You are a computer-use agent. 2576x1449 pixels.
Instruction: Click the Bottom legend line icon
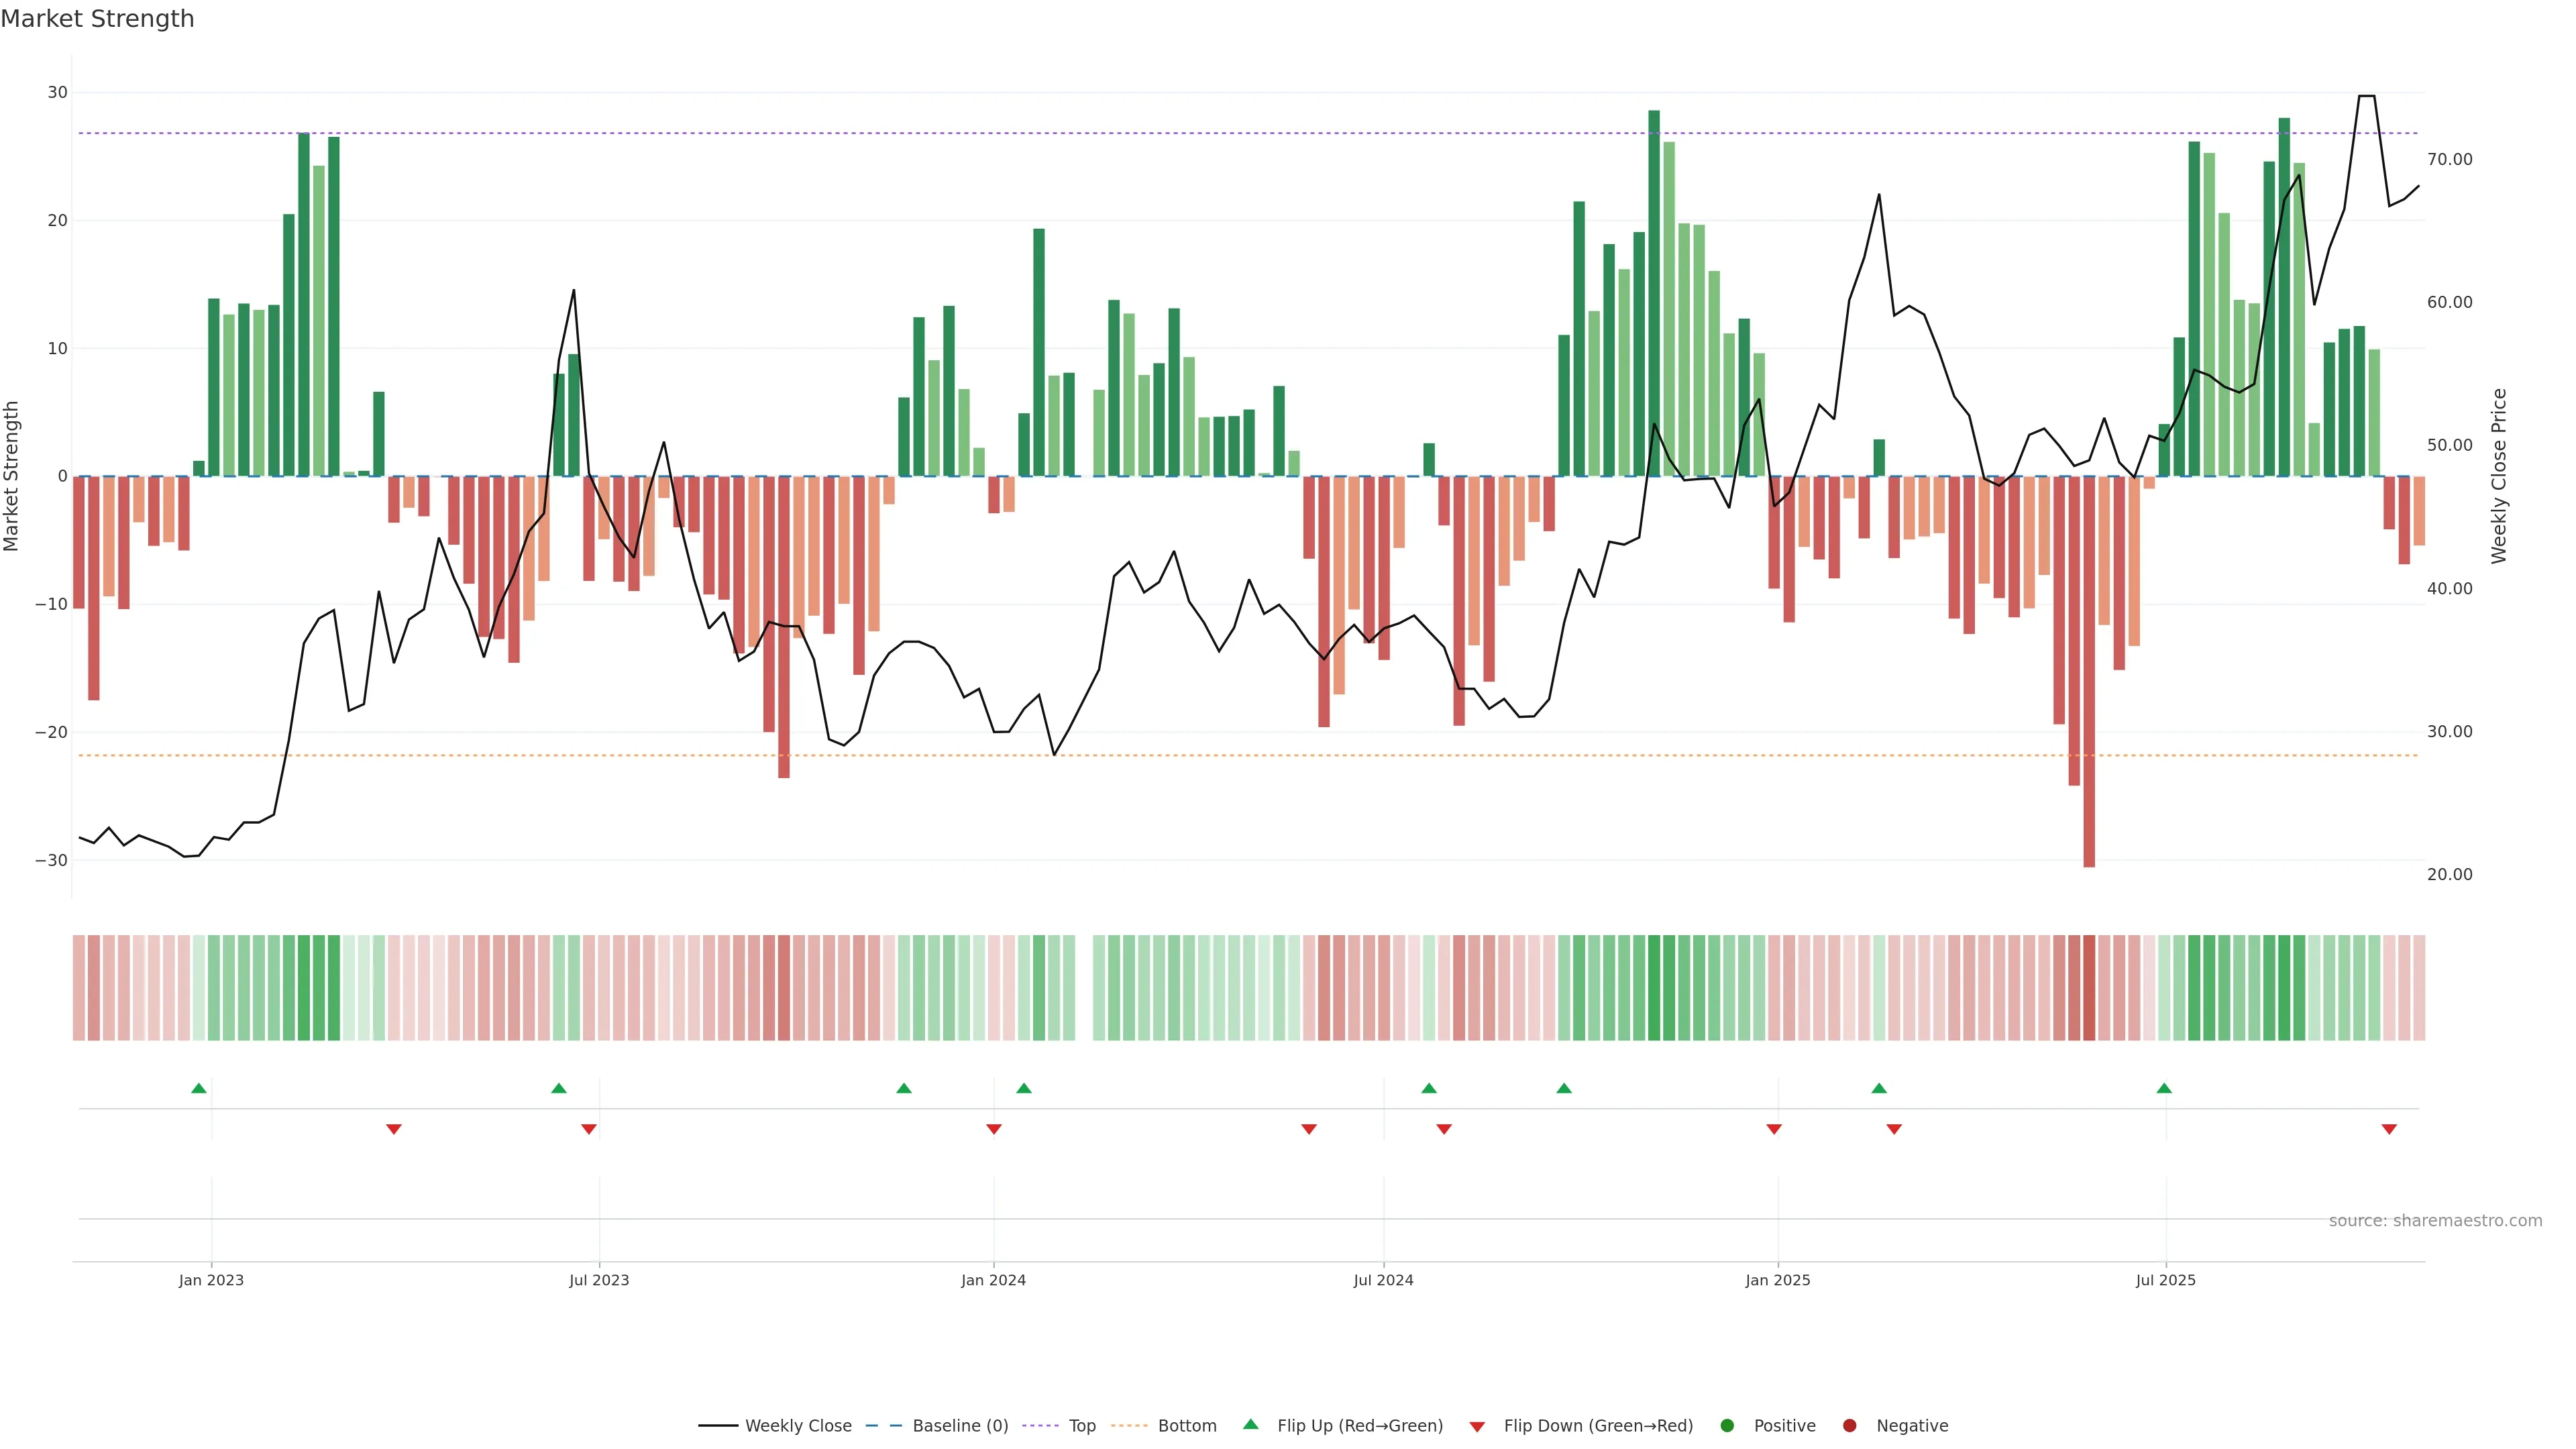[x=1129, y=1426]
